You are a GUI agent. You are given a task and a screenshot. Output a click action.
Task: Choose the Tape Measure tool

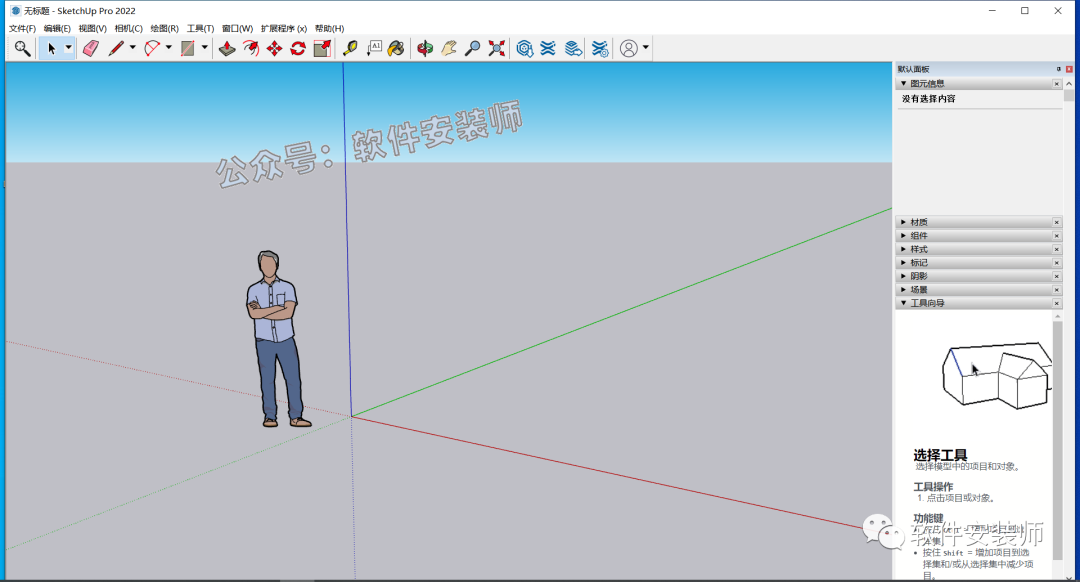click(350, 48)
